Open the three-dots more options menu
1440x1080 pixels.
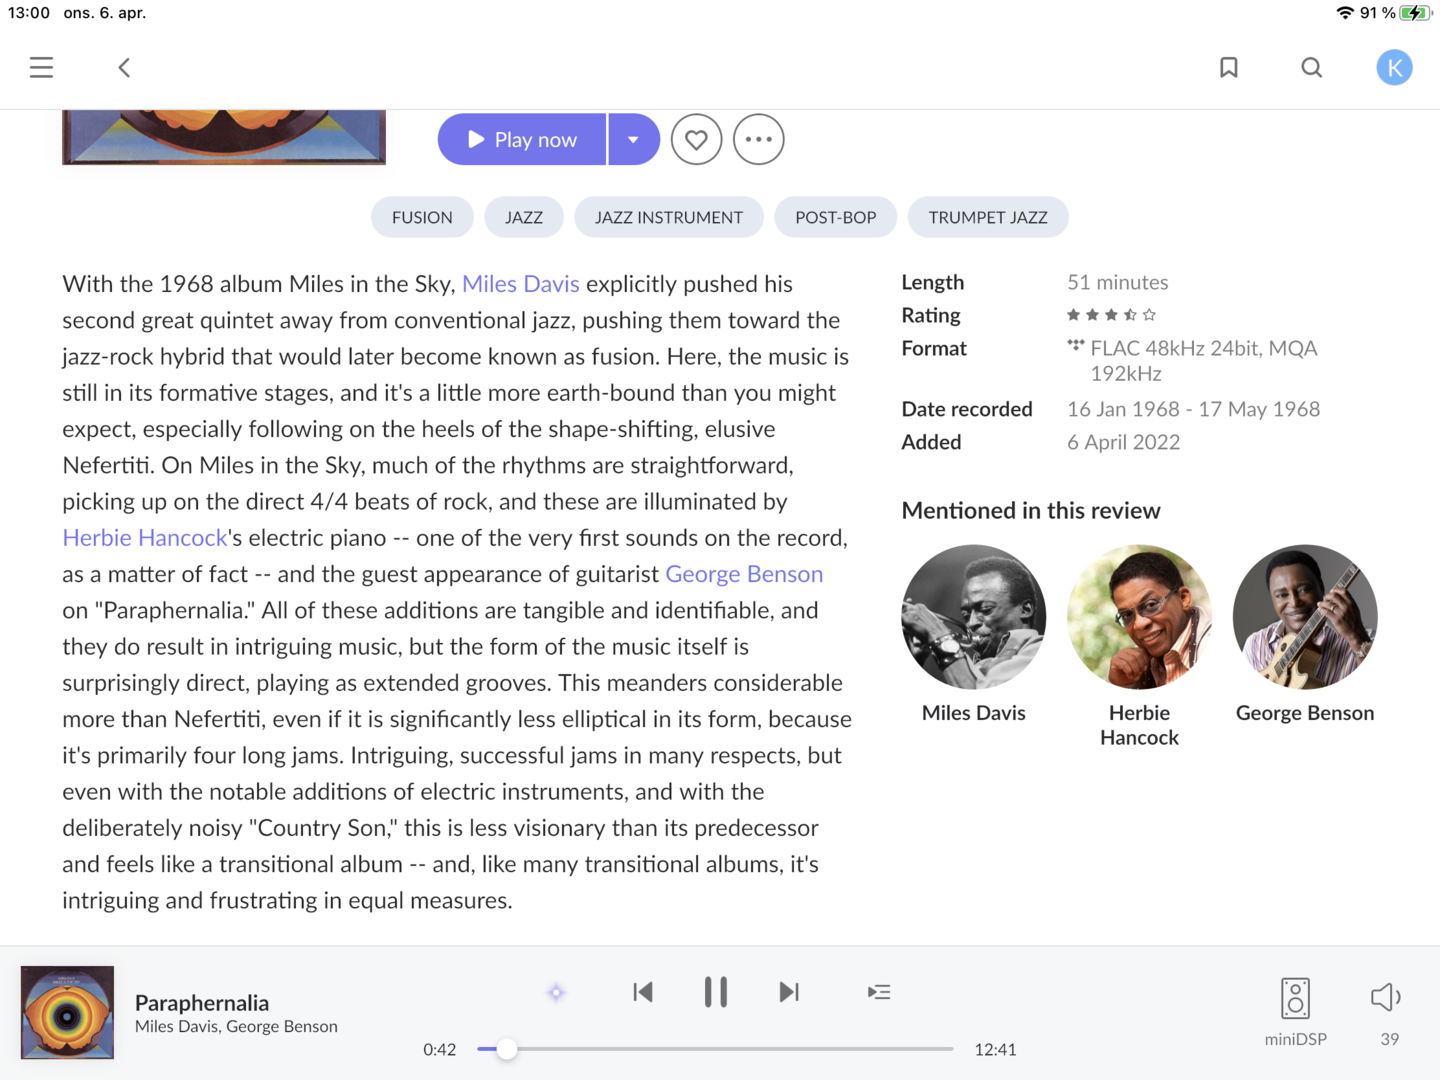click(x=758, y=139)
